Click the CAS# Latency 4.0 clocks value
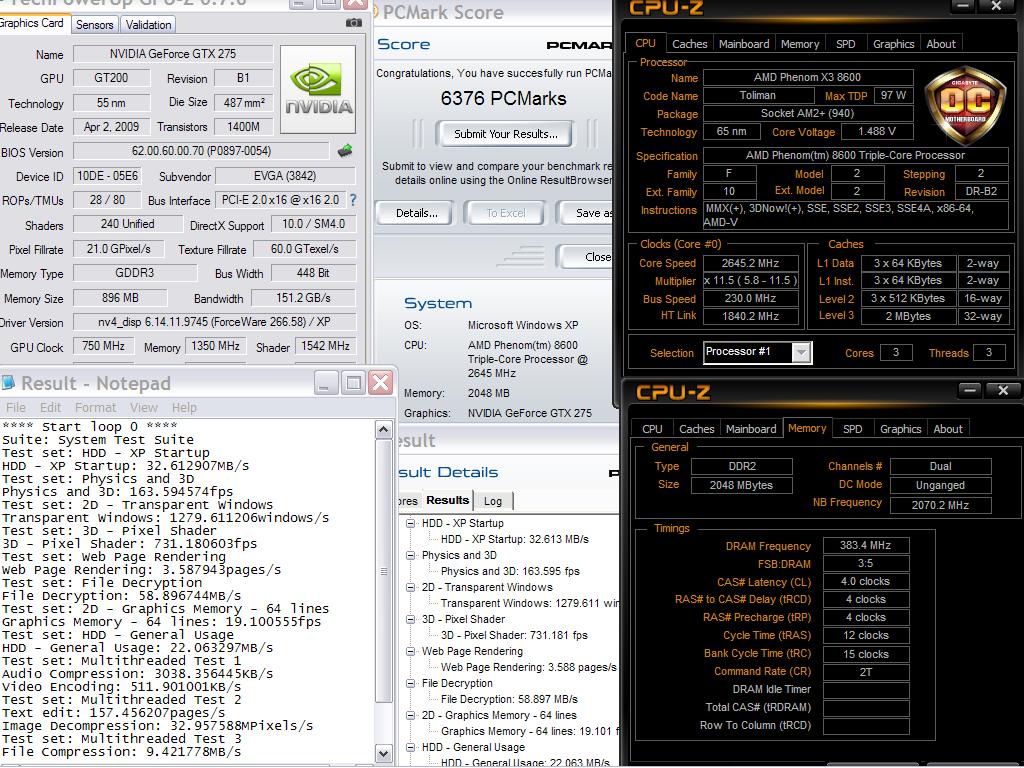Image resolution: width=1024 pixels, height=768 pixels. point(865,581)
